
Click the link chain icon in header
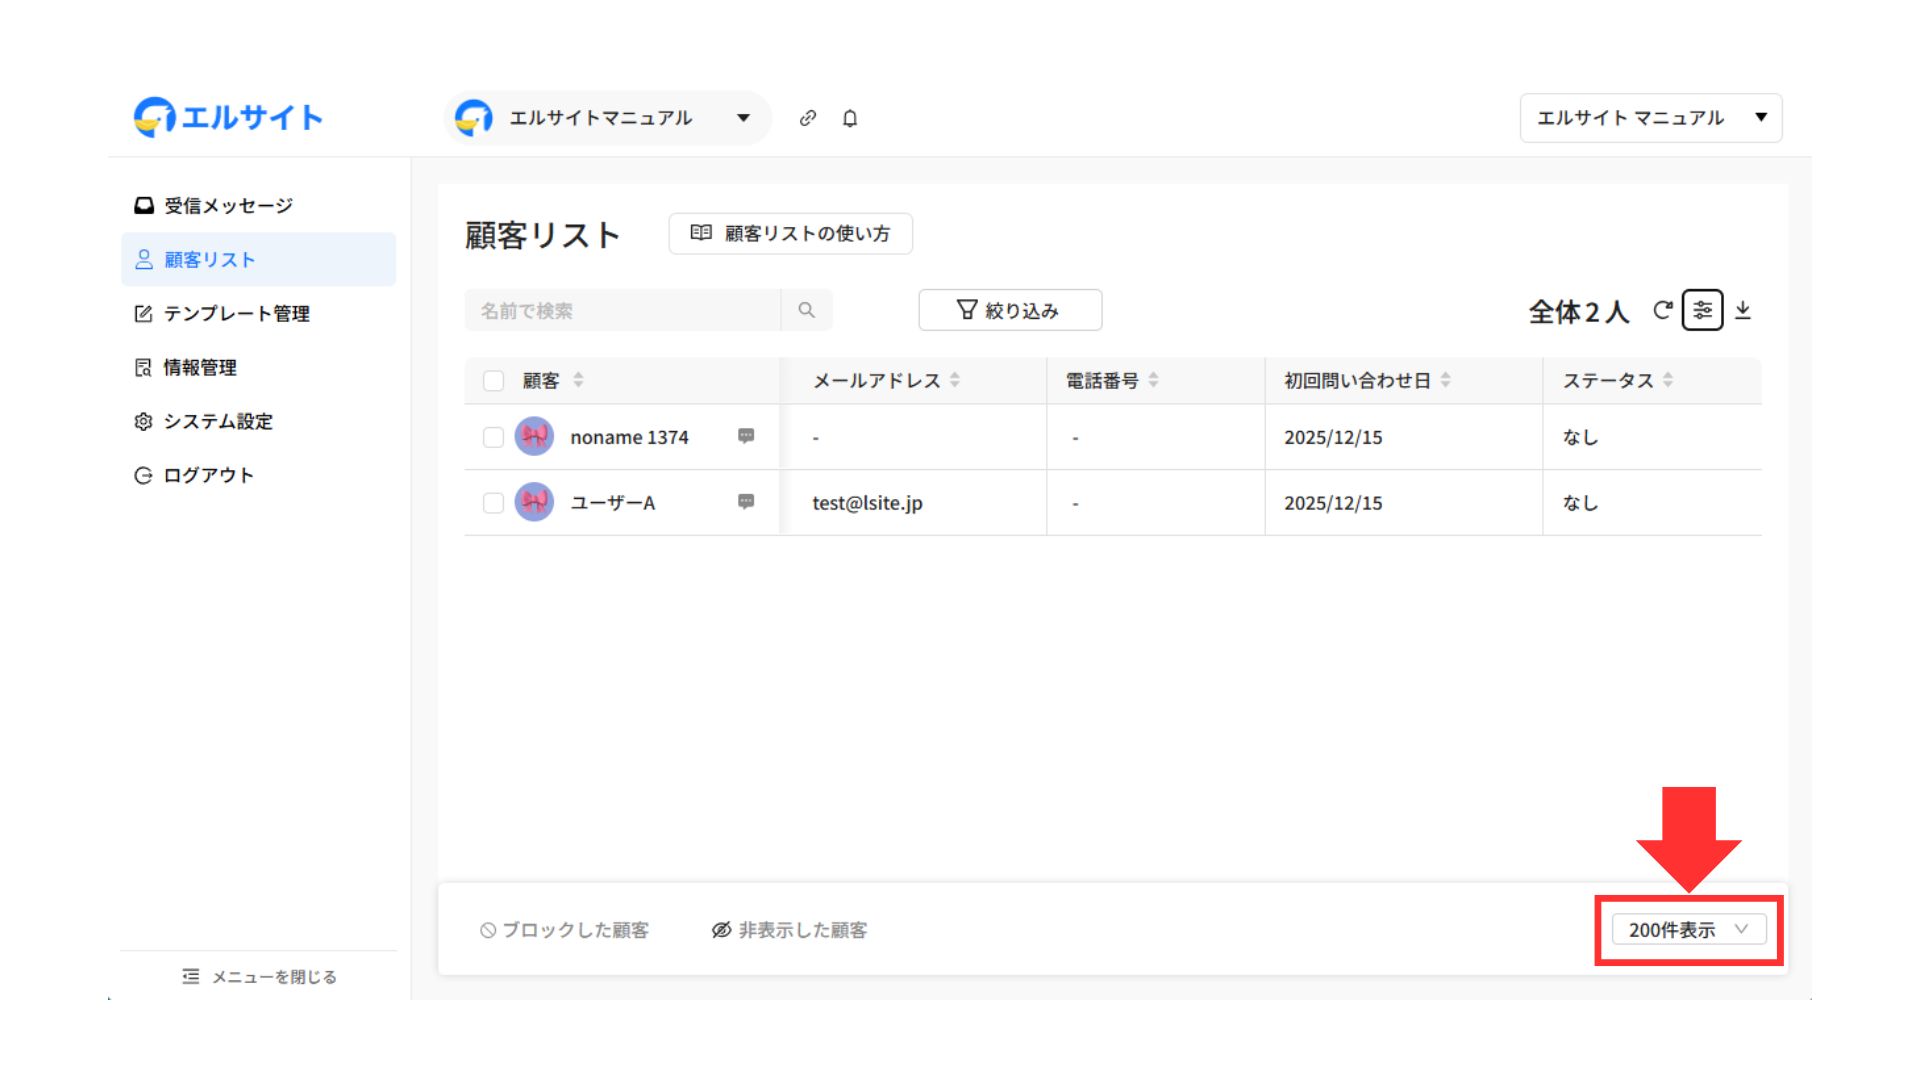807,118
